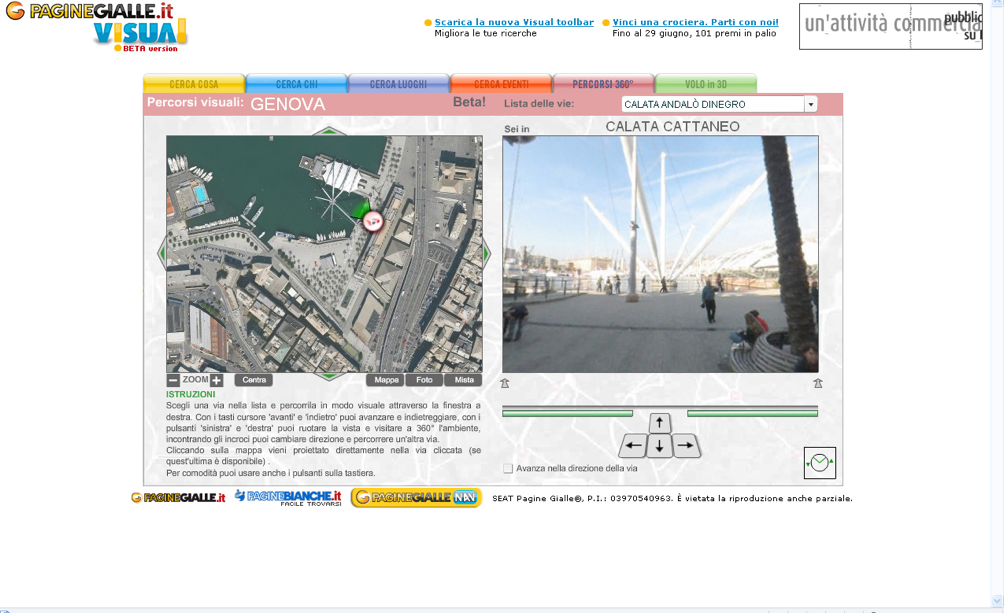Click the 'Percorsi visuali:' label

click(x=195, y=102)
